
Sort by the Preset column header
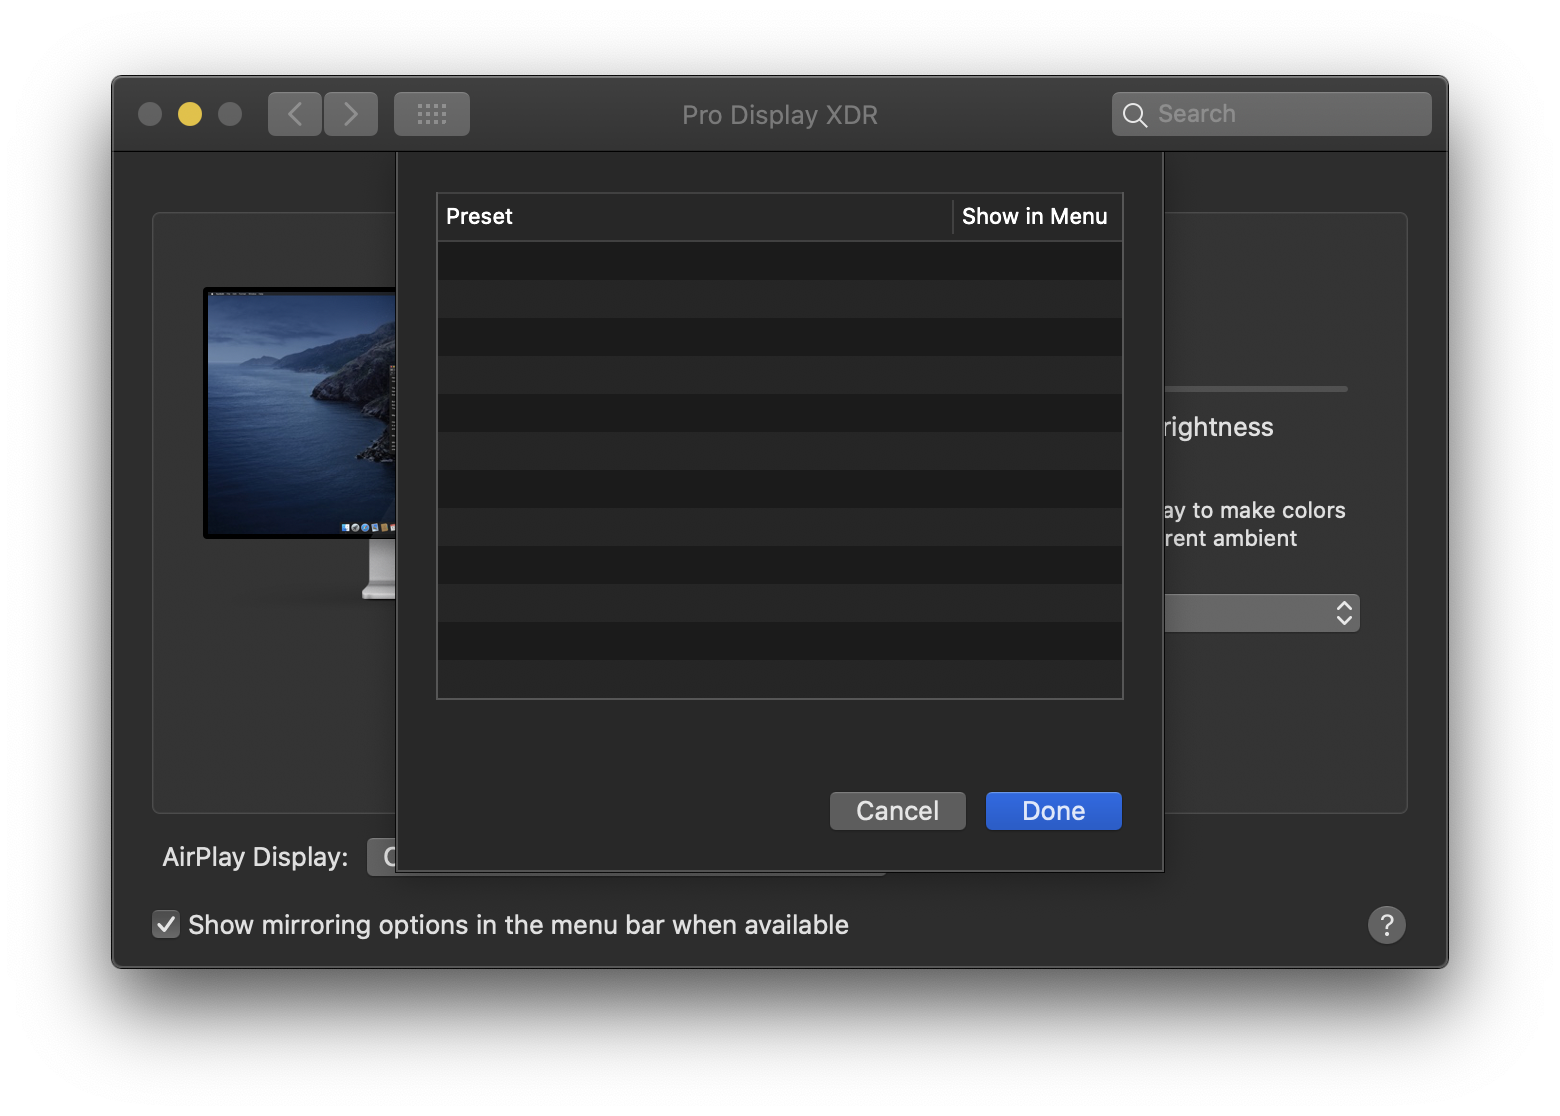[694, 217]
